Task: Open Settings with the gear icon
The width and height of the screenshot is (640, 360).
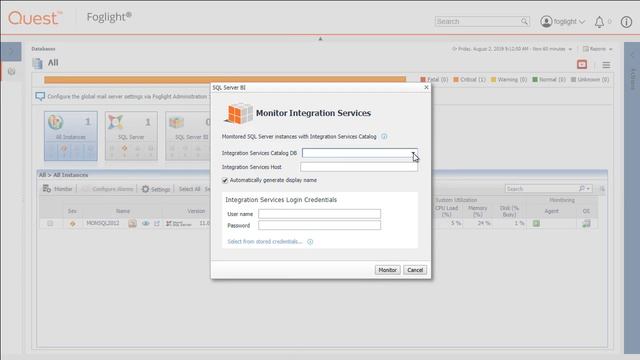Action: click(156, 189)
